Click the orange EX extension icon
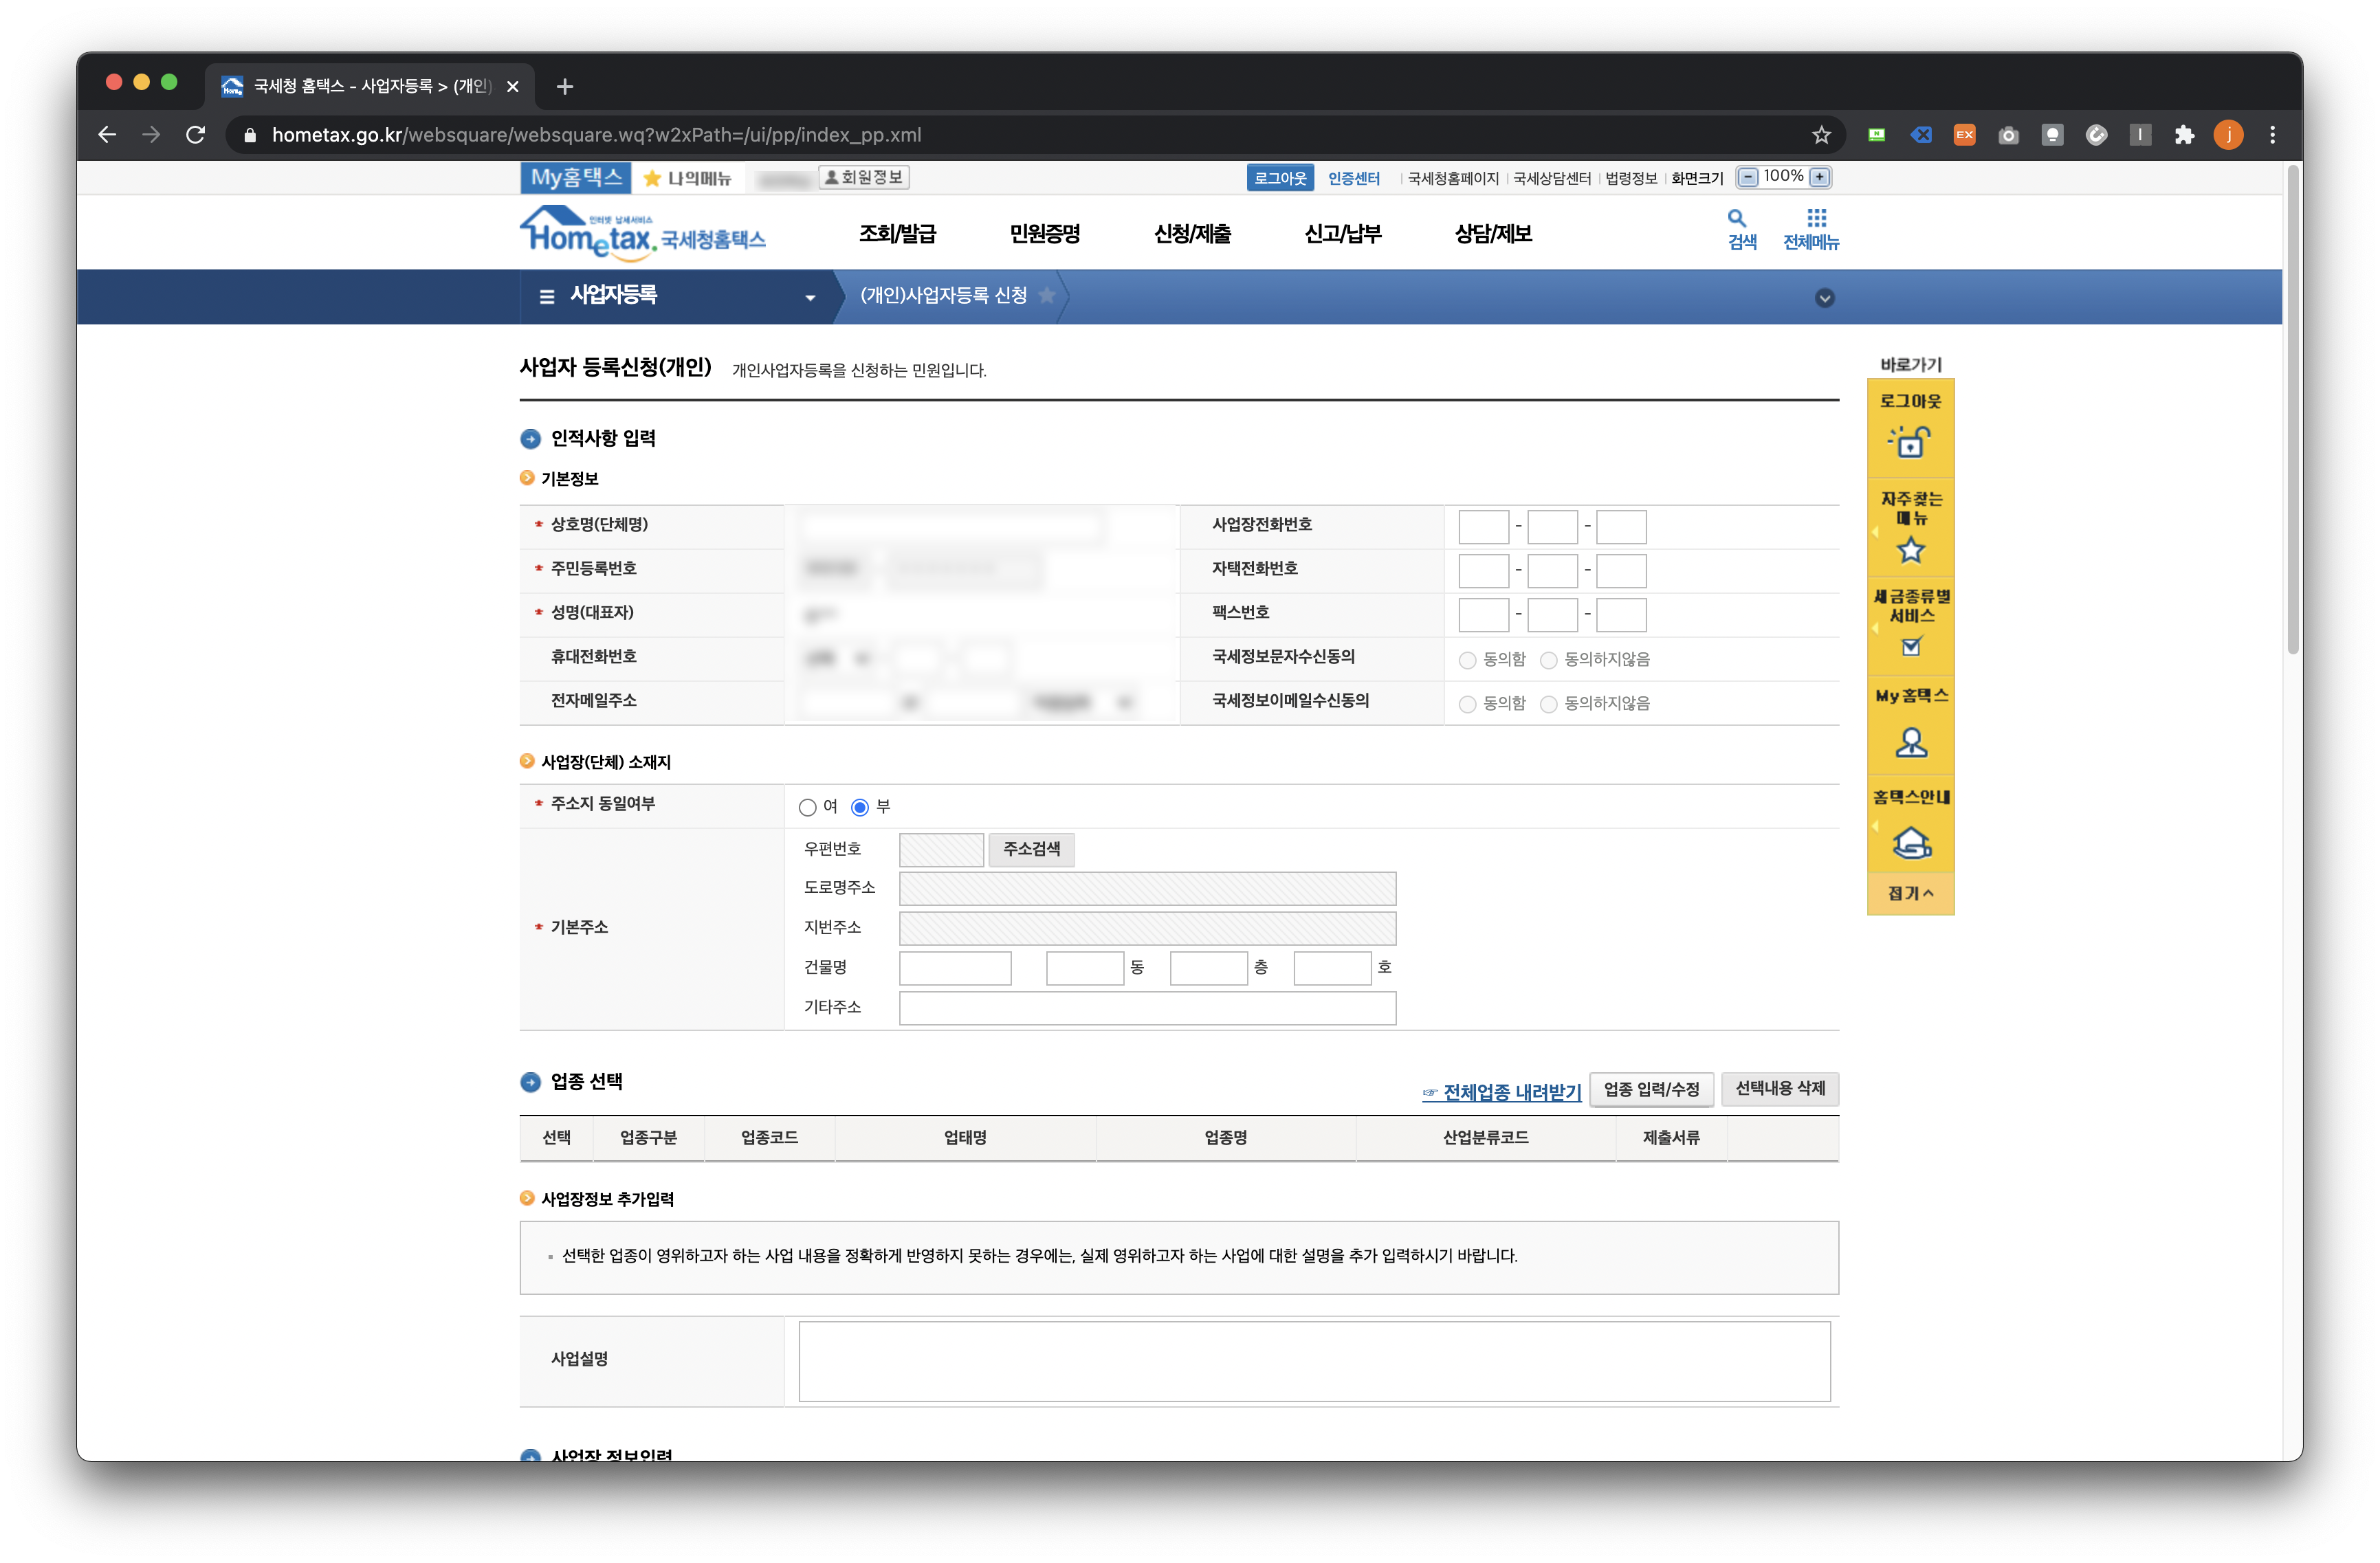This screenshot has width=2380, height=1563. [x=1964, y=135]
